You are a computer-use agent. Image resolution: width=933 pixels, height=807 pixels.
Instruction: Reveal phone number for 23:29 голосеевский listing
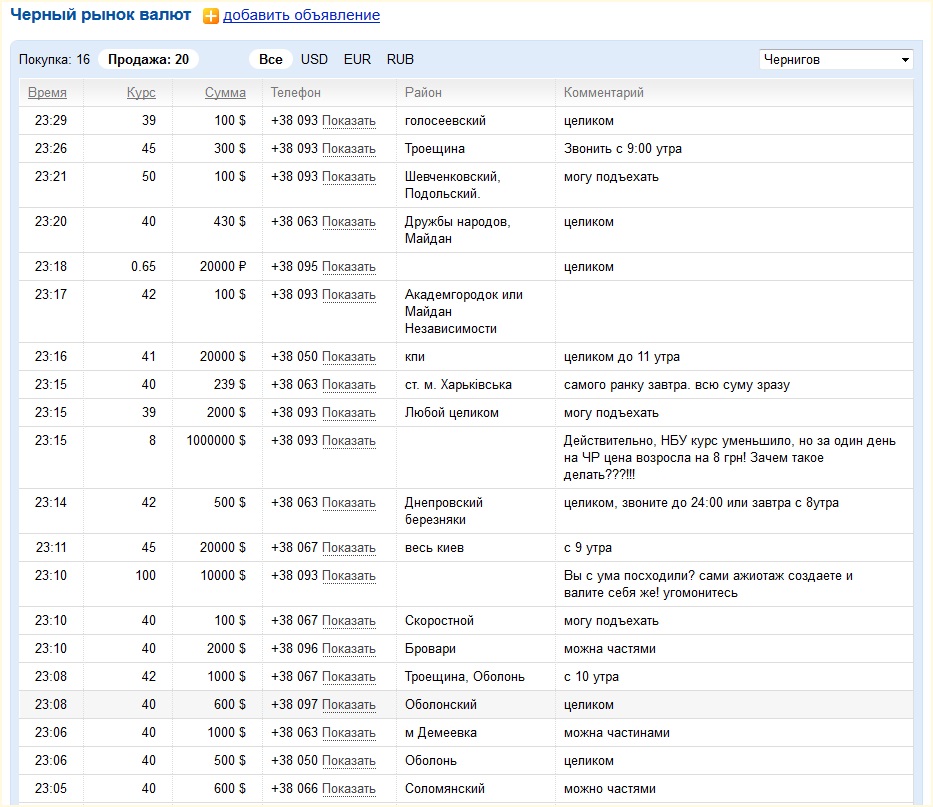coord(349,121)
